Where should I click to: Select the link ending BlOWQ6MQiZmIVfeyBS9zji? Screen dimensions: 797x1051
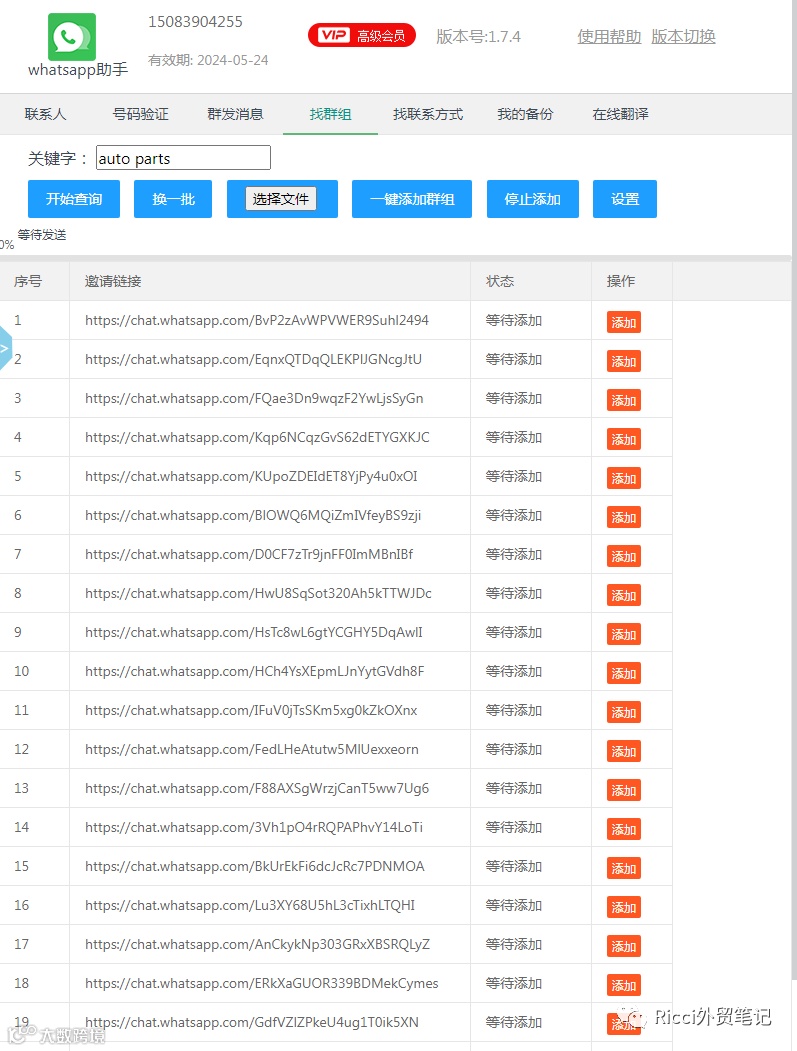tap(253, 515)
